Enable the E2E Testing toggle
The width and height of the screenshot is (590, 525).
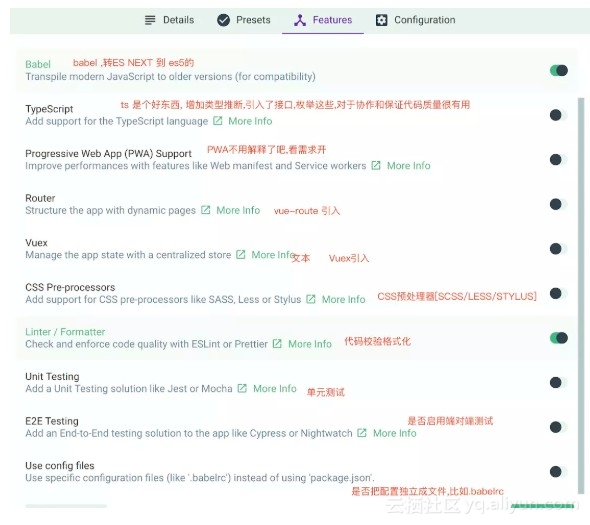point(559,427)
